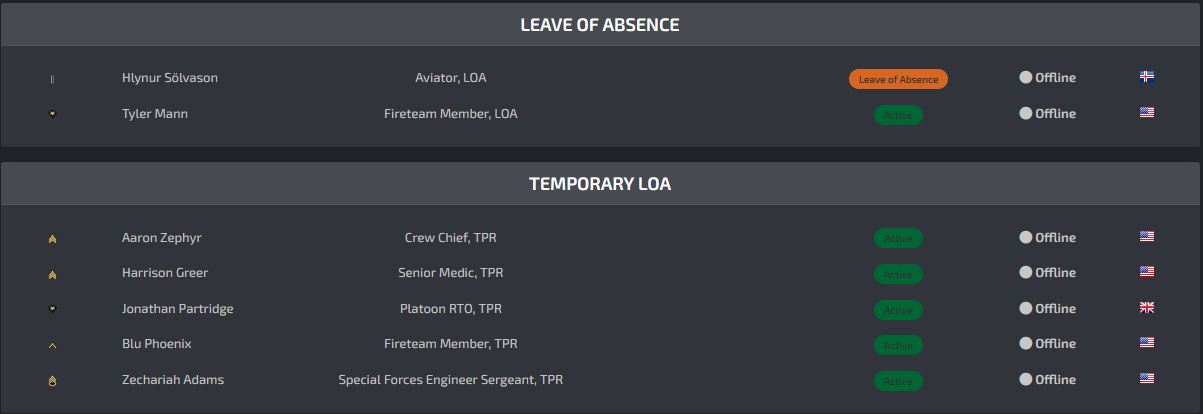Viewport: 1203px width, 414px height.
Task: Click the UK flag for Jonathan Partridge
Action: 1147,307
